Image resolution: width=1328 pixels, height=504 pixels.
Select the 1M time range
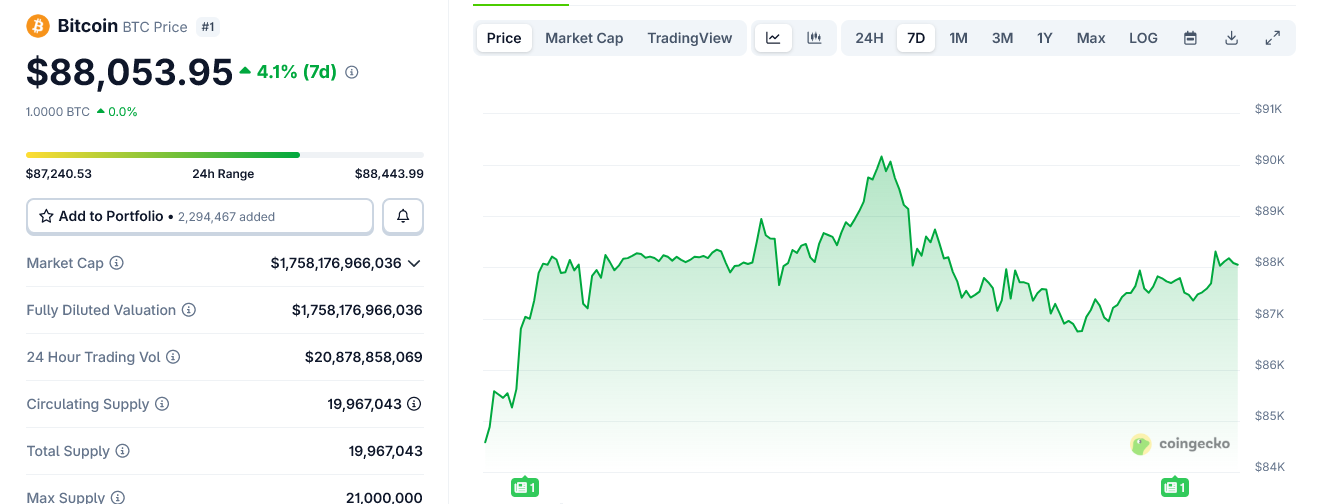click(958, 38)
